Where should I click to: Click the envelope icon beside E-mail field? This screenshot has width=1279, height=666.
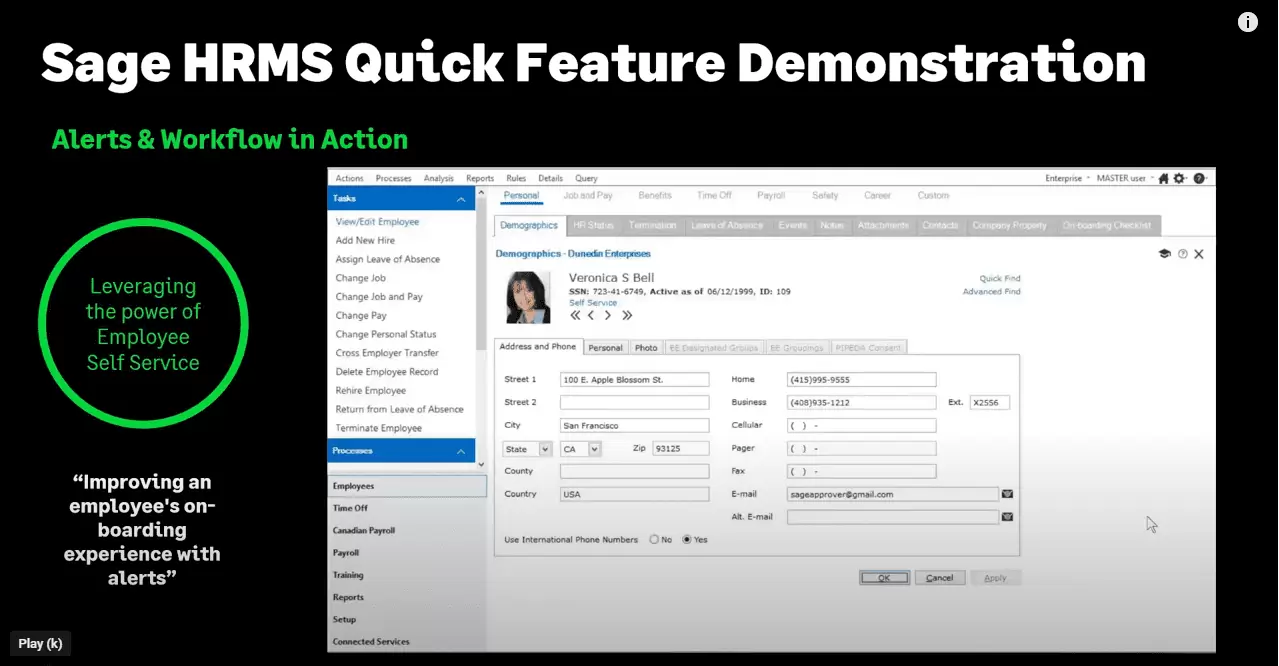point(1007,494)
